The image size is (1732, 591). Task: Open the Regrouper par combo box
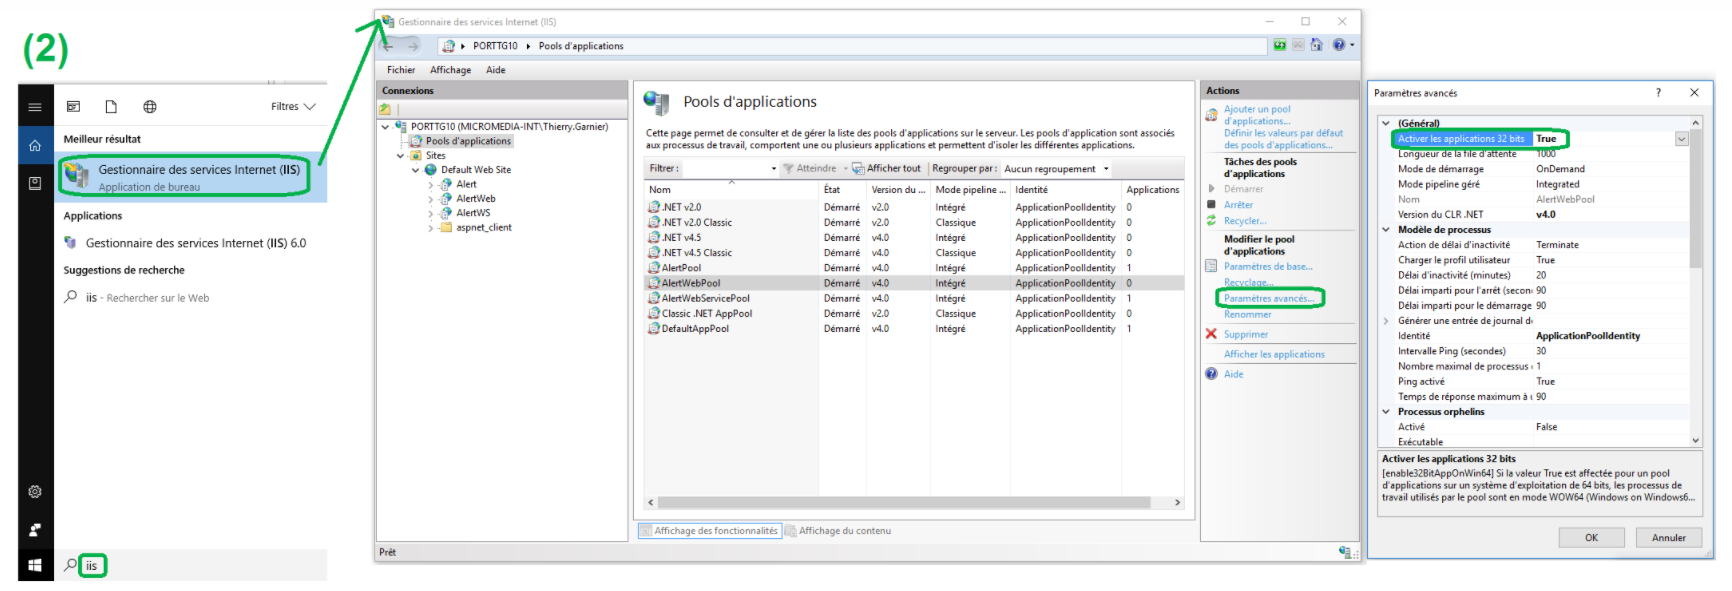(1057, 169)
